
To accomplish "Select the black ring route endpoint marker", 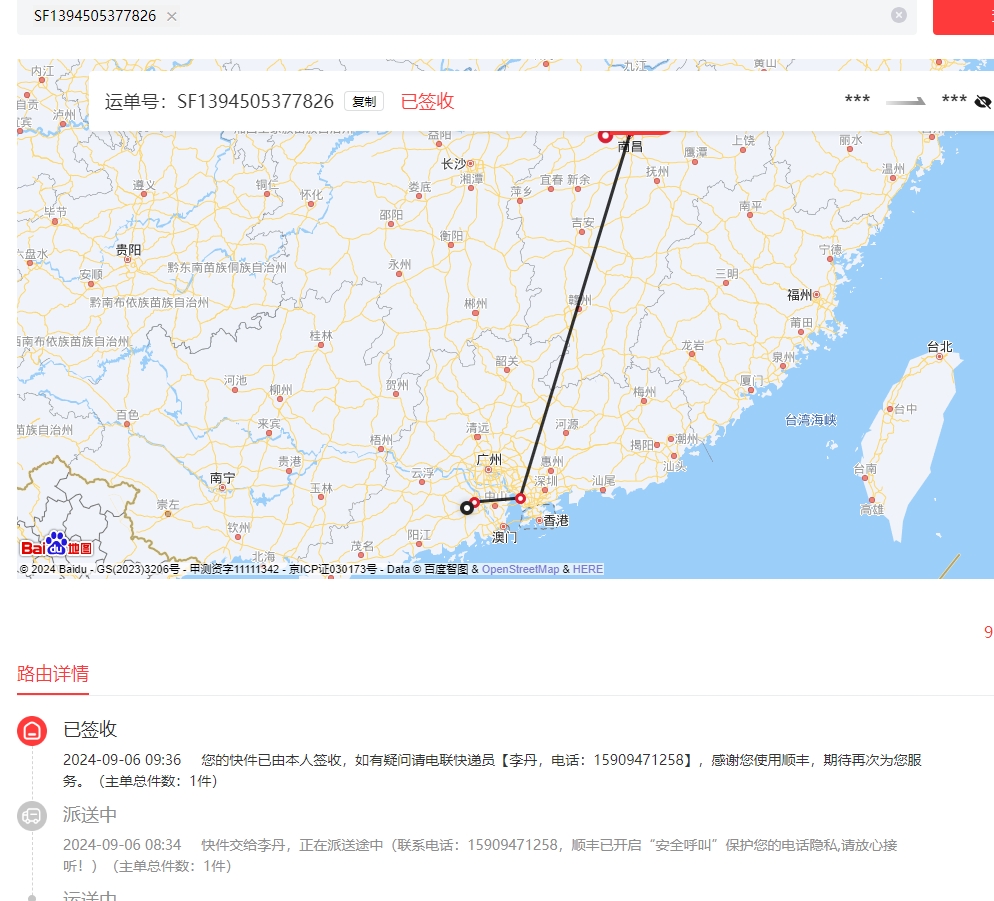I will [x=467, y=508].
